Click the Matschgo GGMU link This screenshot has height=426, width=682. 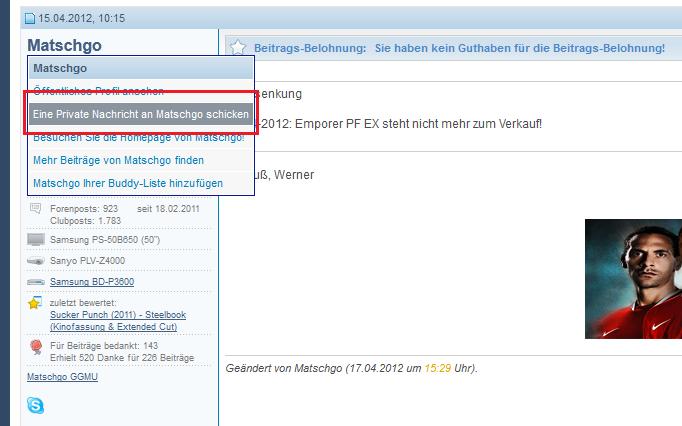(x=62, y=377)
